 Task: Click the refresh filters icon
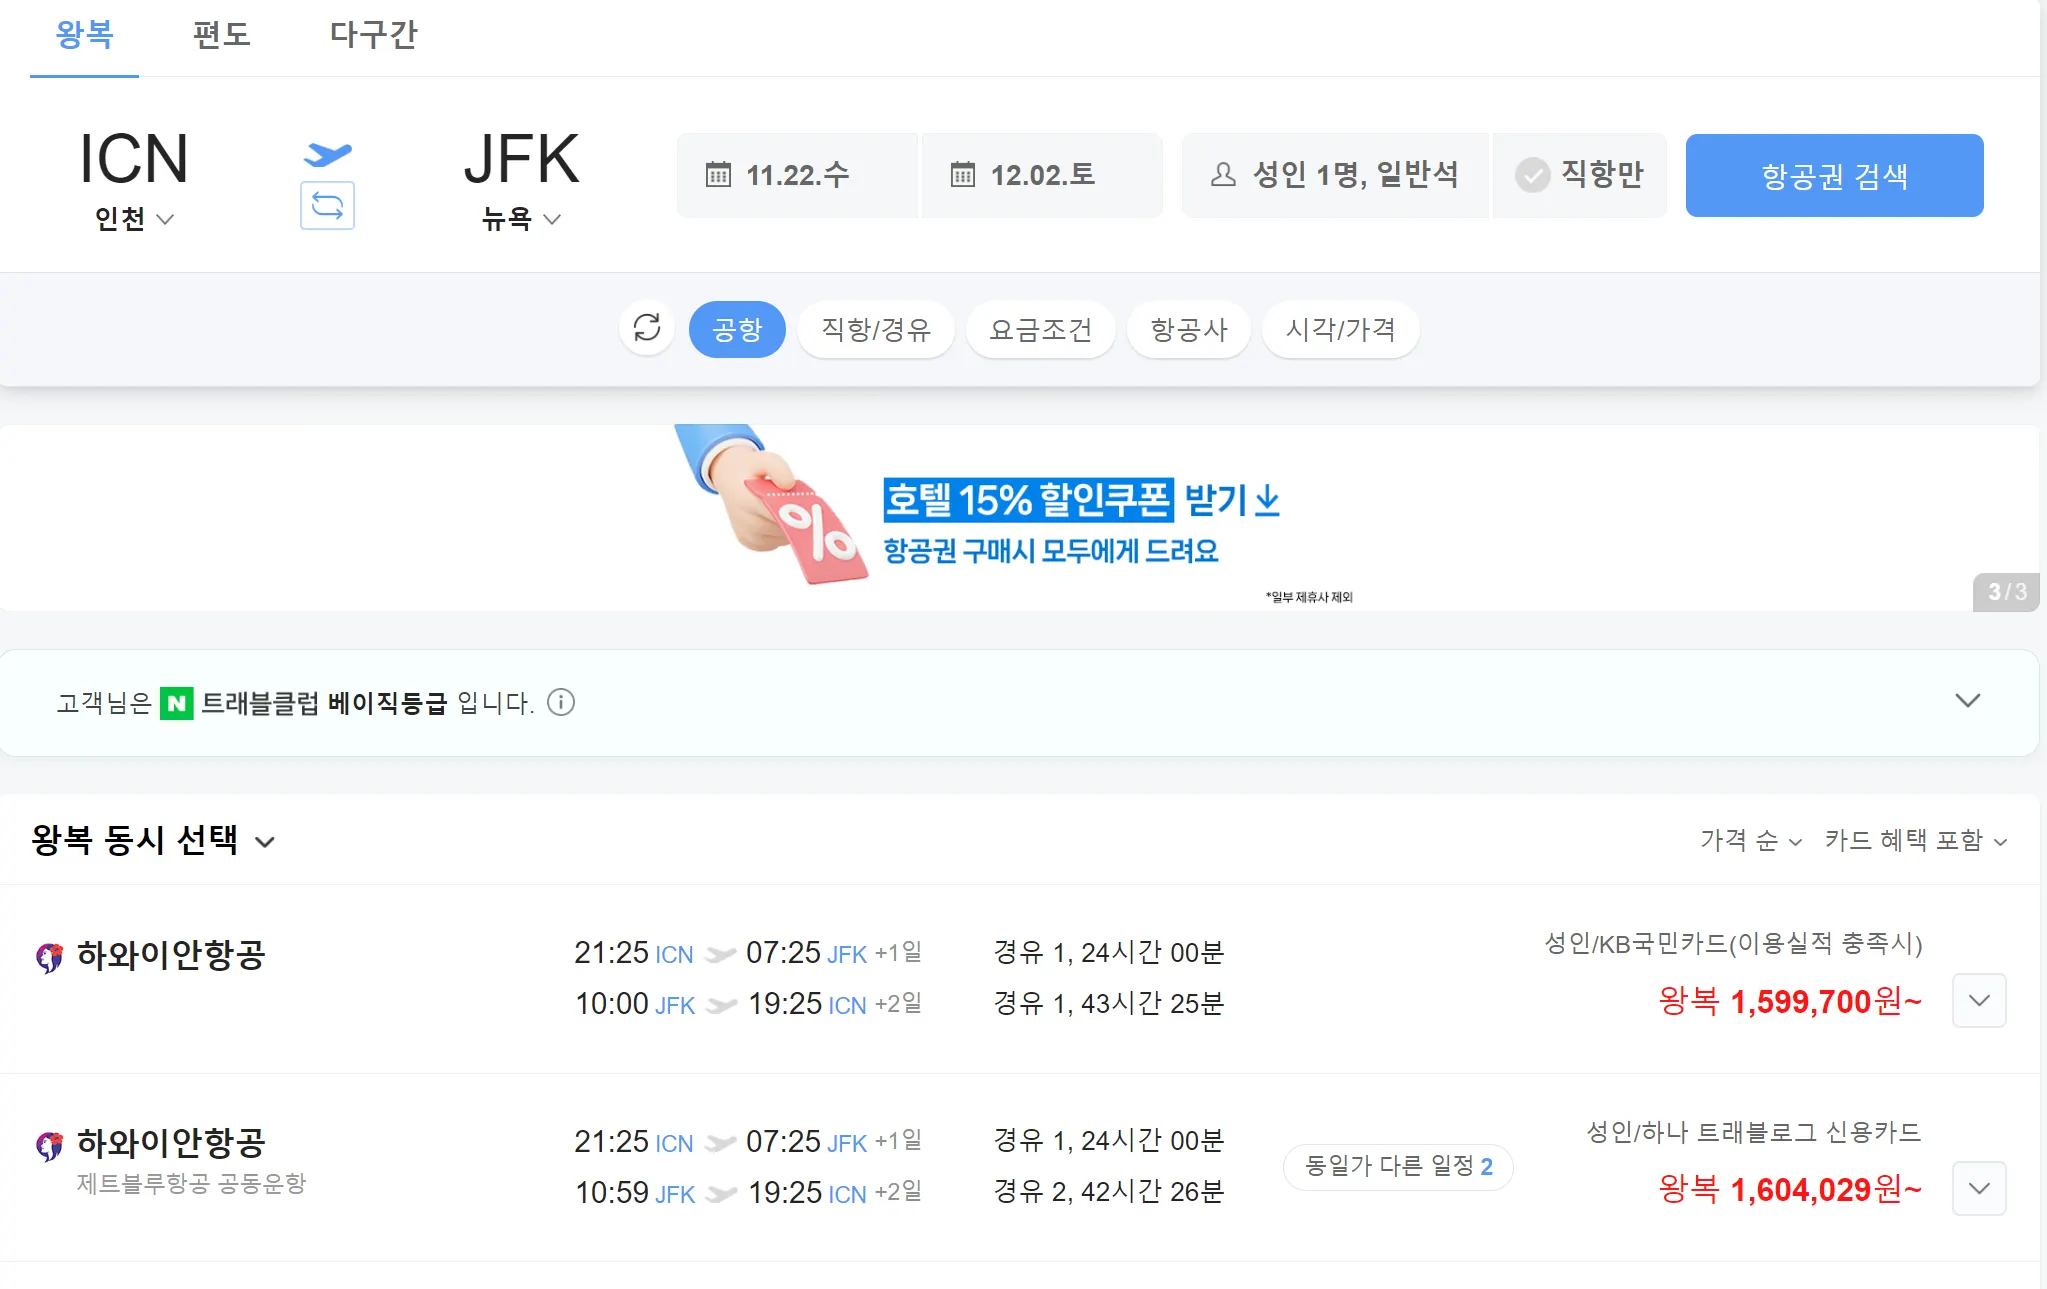coord(647,328)
